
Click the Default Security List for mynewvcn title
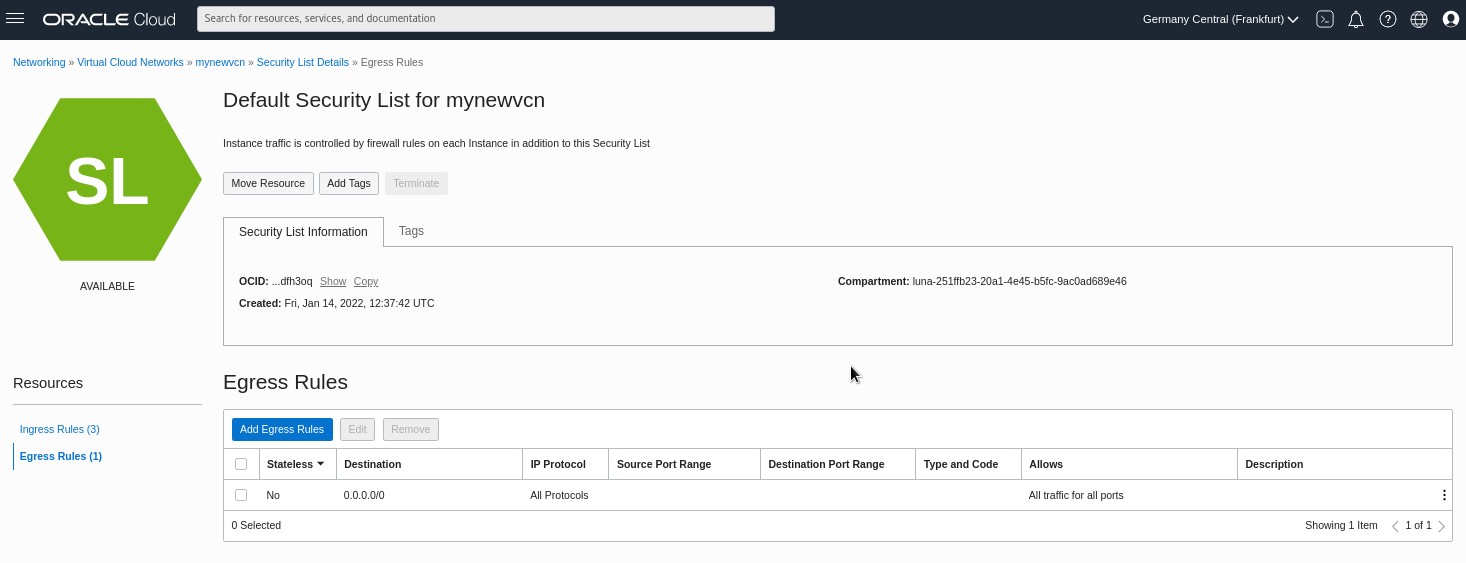click(384, 100)
